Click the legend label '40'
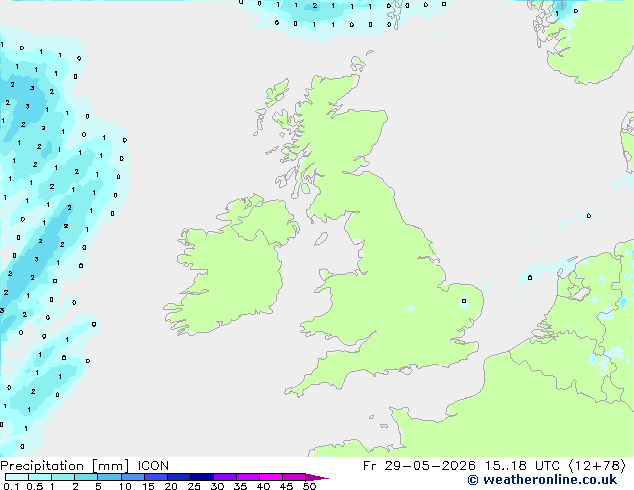 (263, 486)
